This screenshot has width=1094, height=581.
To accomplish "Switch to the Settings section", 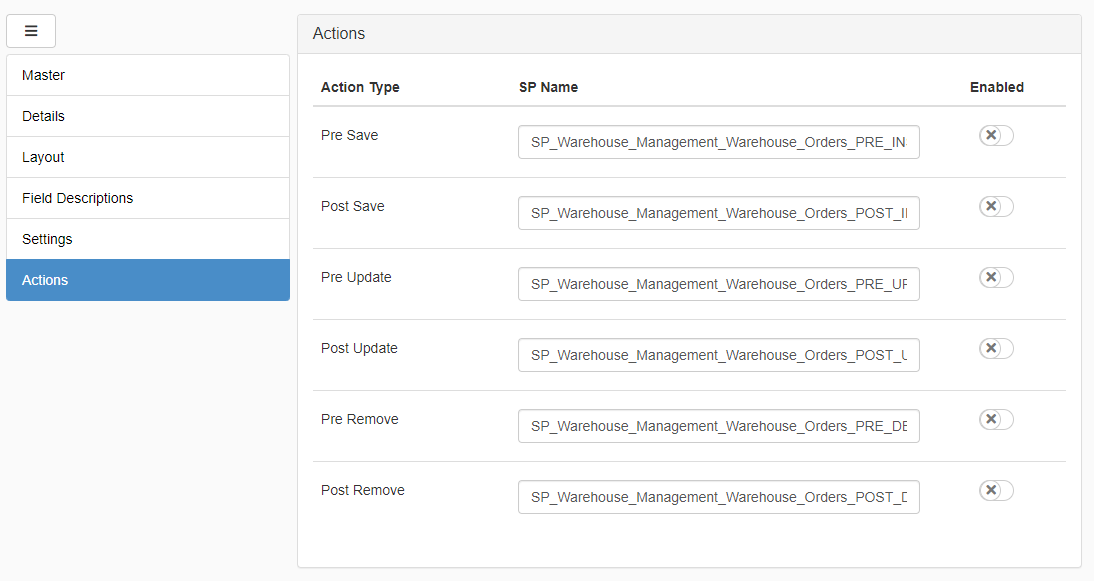I will 147,239.
